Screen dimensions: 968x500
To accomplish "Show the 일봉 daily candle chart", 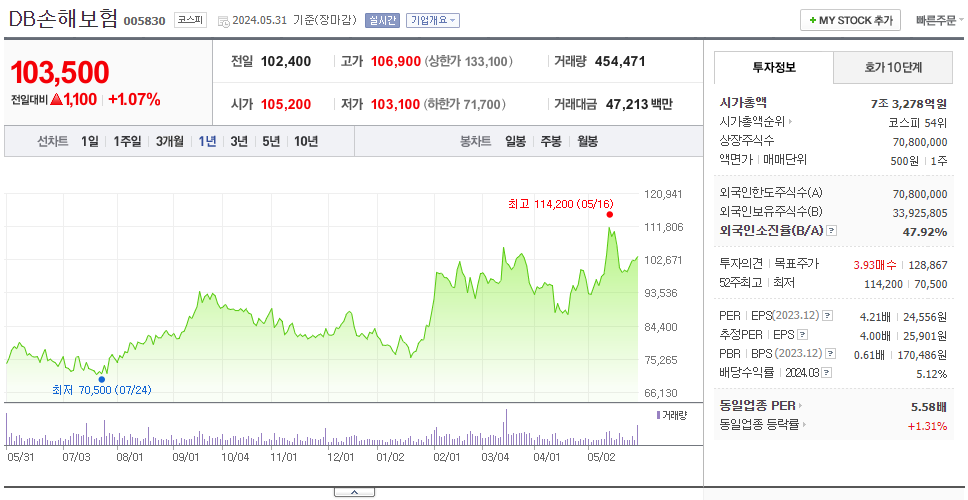I will tap(515, 141).
